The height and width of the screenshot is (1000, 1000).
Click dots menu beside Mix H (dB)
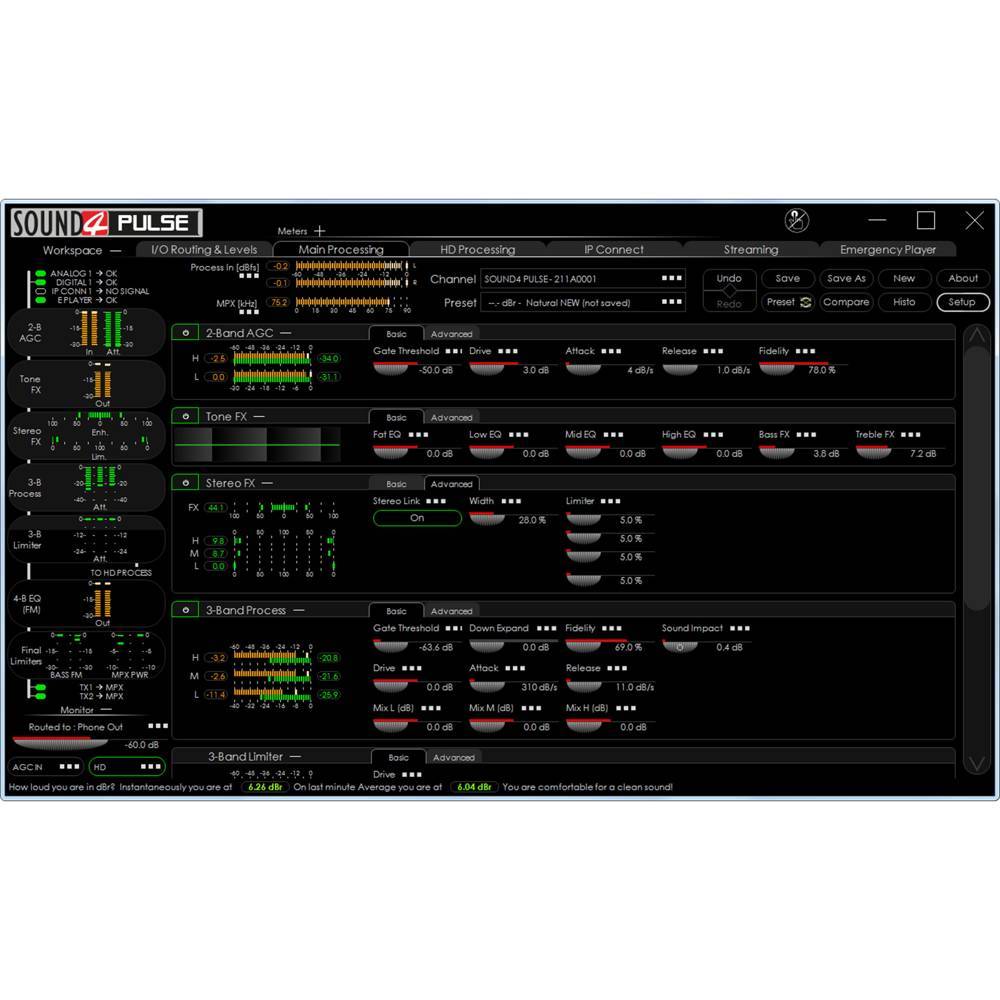click(x=626, y=708)
